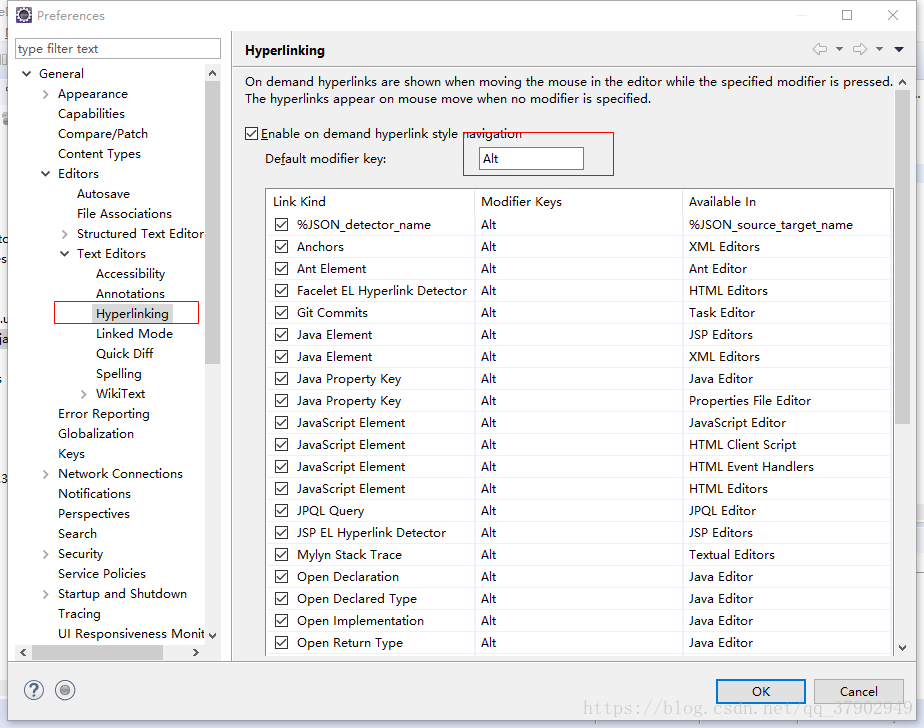924x728 pixels.
Task: Click the Eclipse Preferences window icon
Action: 24,15
